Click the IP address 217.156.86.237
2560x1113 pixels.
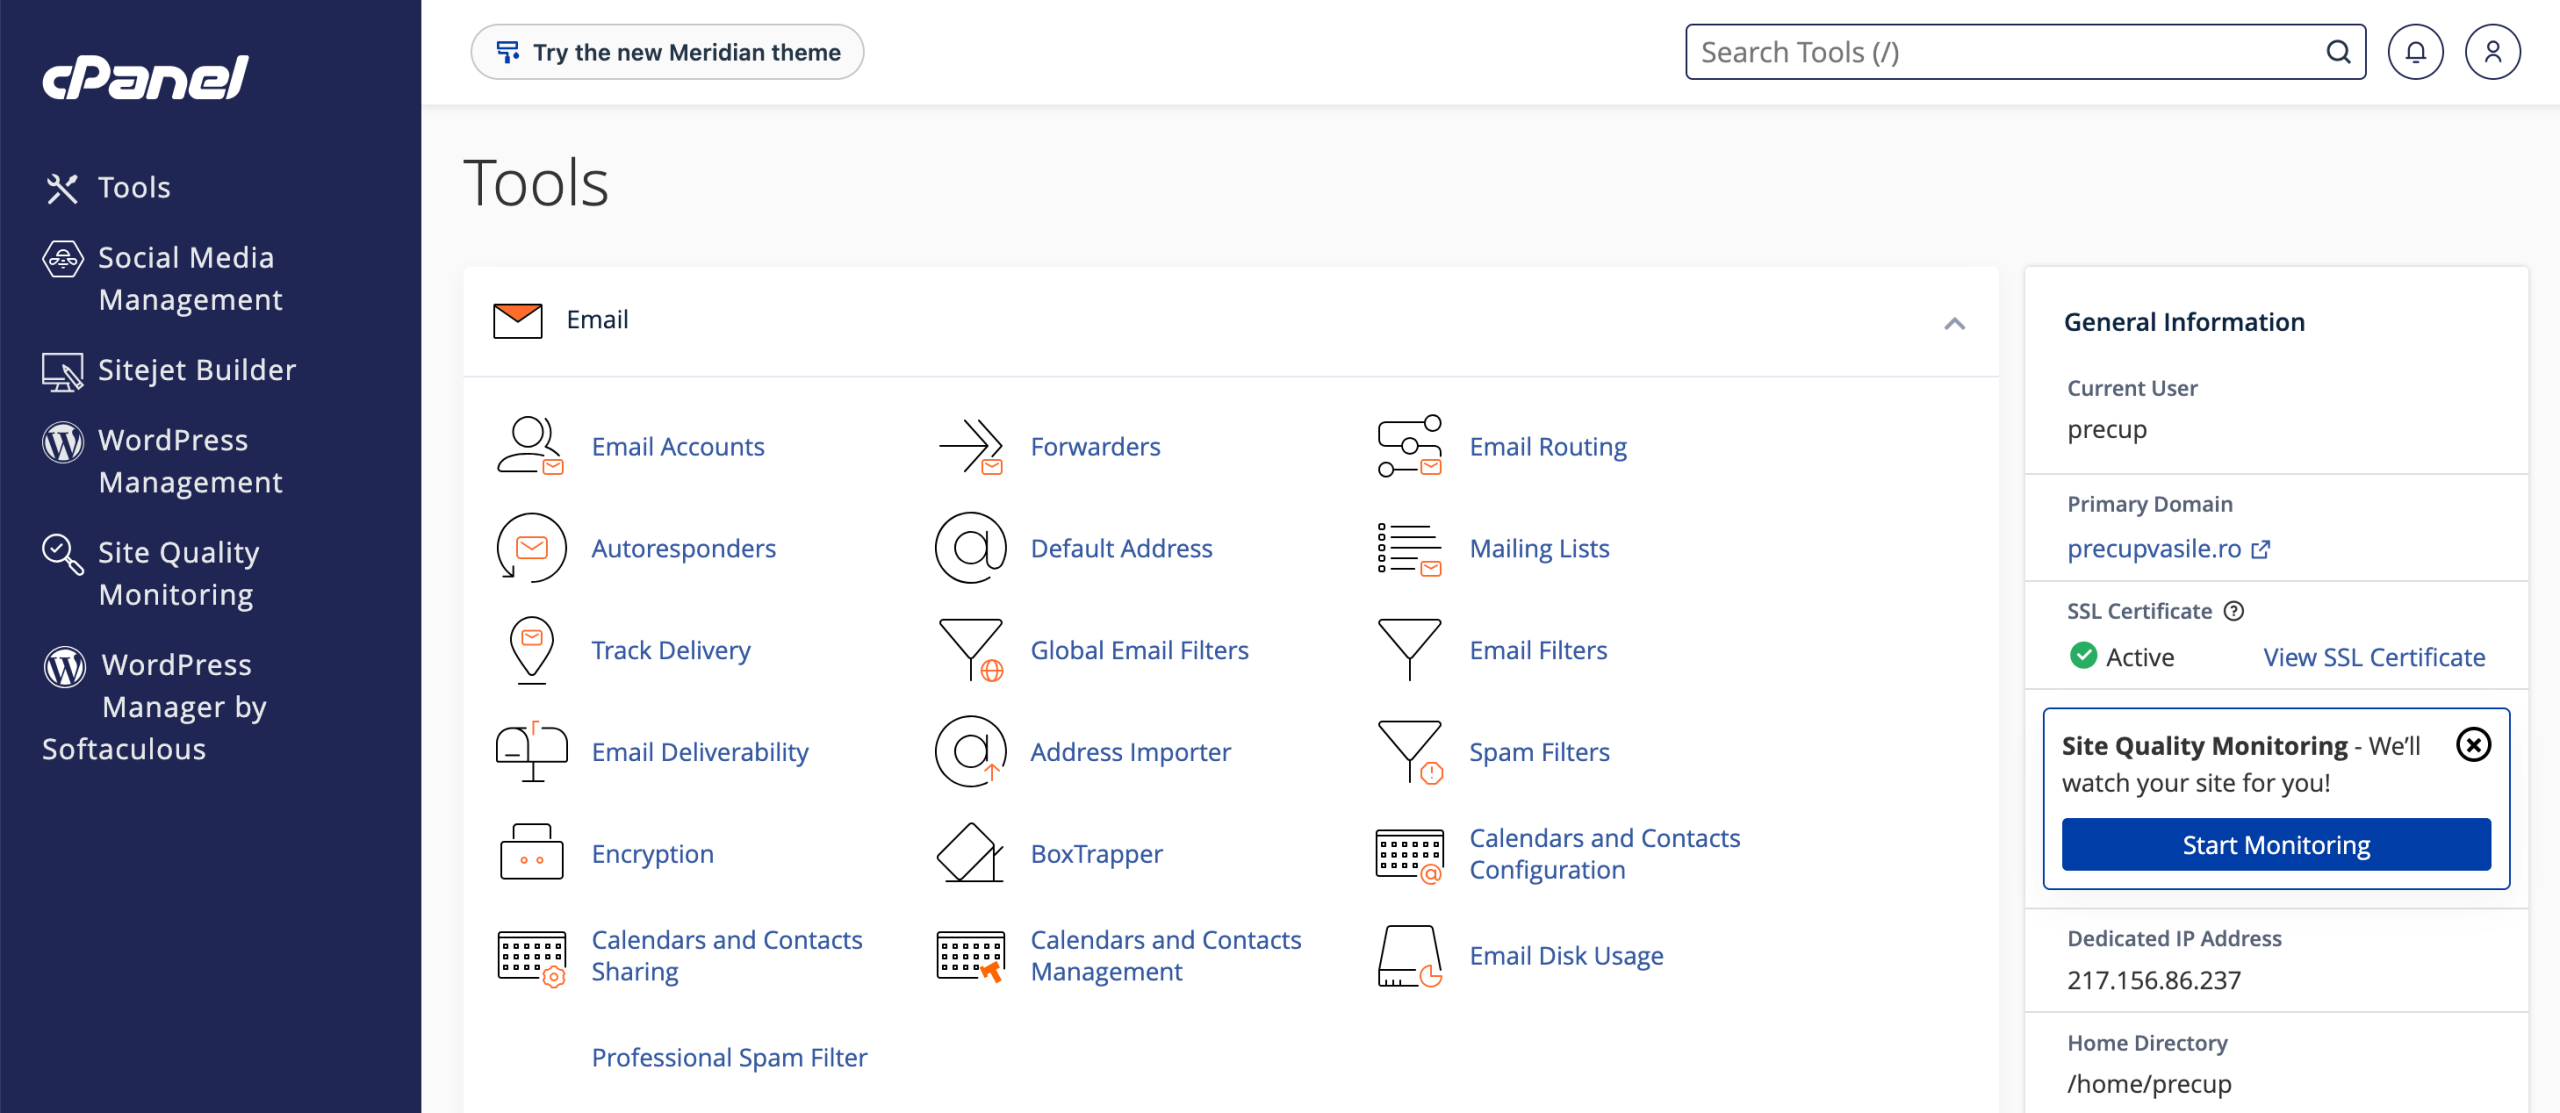[2154, 980]
